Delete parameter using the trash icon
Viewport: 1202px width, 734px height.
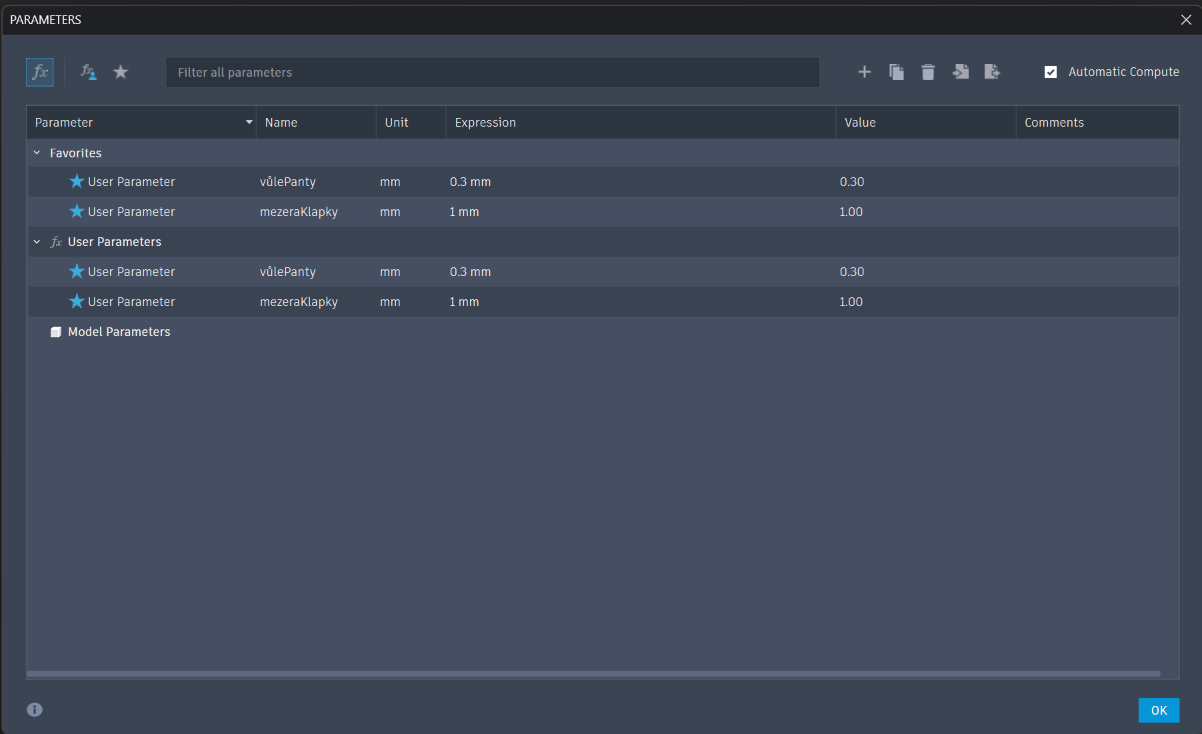[x=928, y=72]
